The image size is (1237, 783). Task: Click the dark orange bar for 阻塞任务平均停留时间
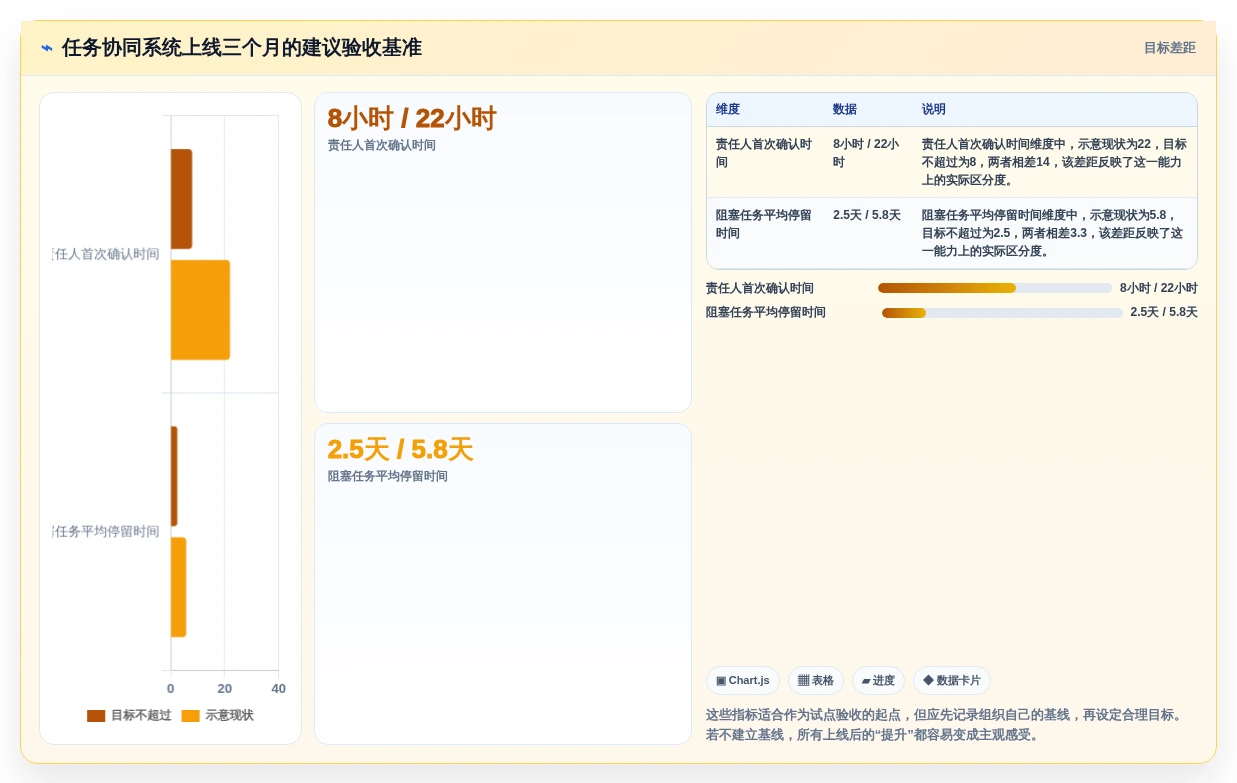(174, 476)
